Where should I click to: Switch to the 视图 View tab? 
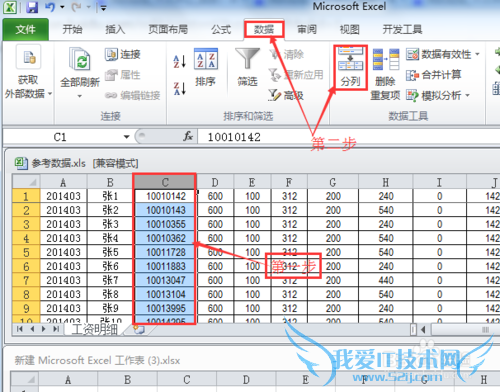349,29
